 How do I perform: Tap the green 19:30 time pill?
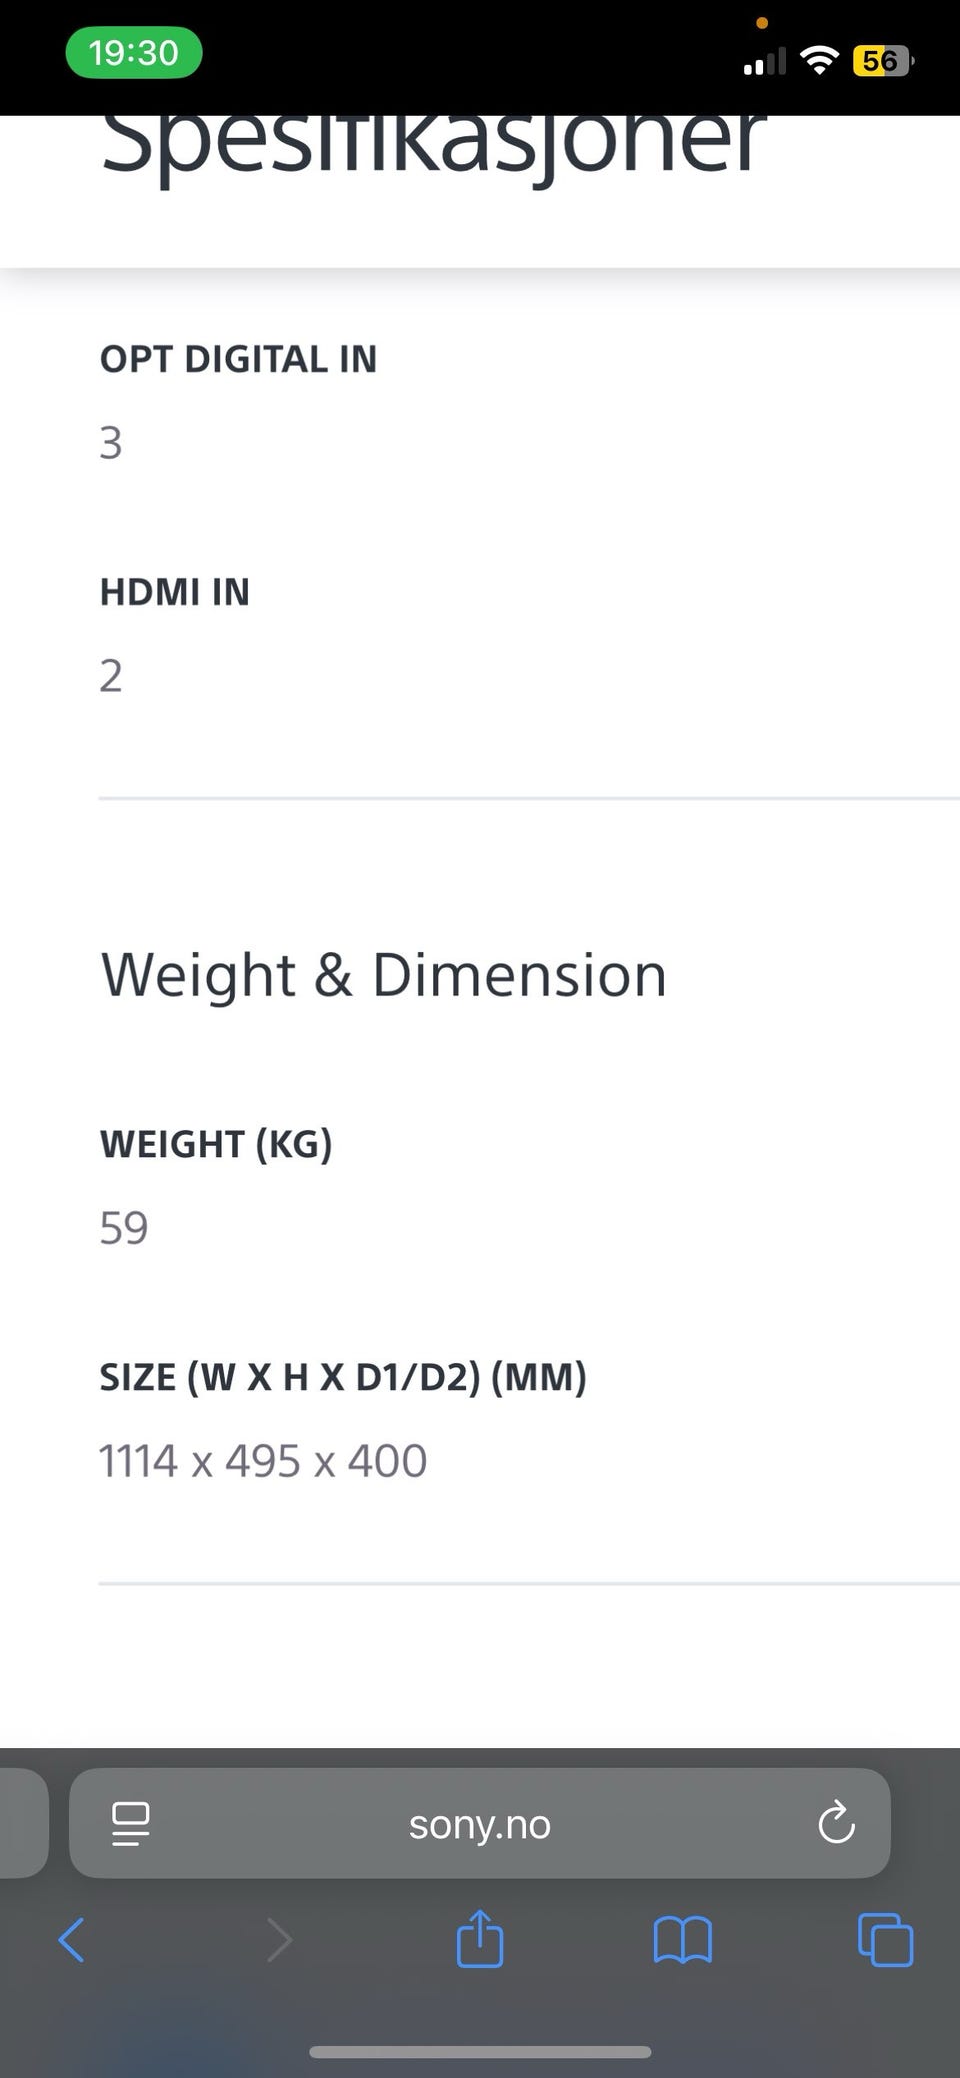point(134,53)
